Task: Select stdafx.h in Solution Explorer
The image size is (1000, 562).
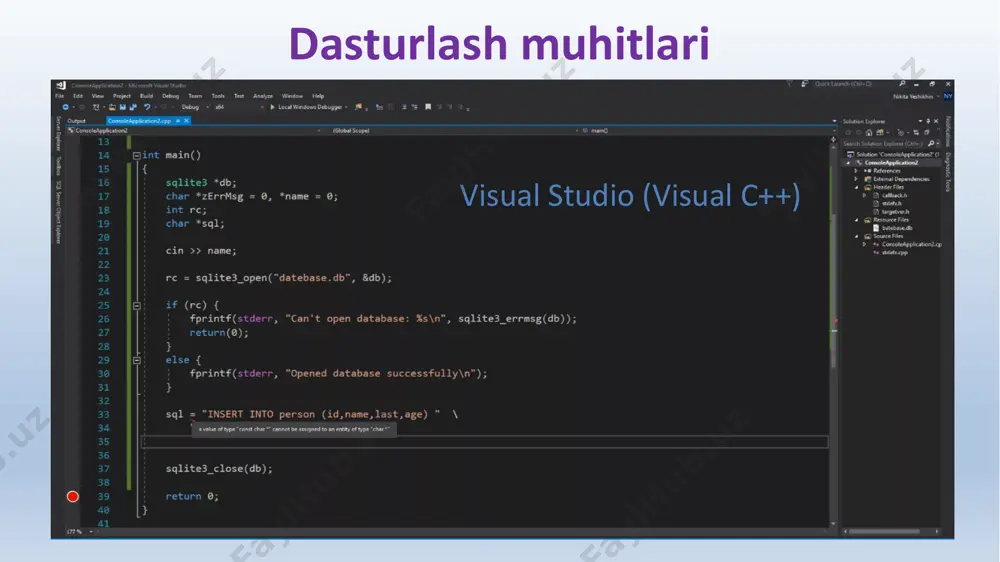Action: pos(891,203)
